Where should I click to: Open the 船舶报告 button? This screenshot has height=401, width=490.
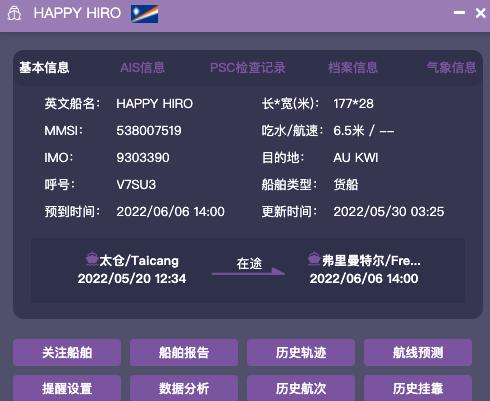point(184,352)
